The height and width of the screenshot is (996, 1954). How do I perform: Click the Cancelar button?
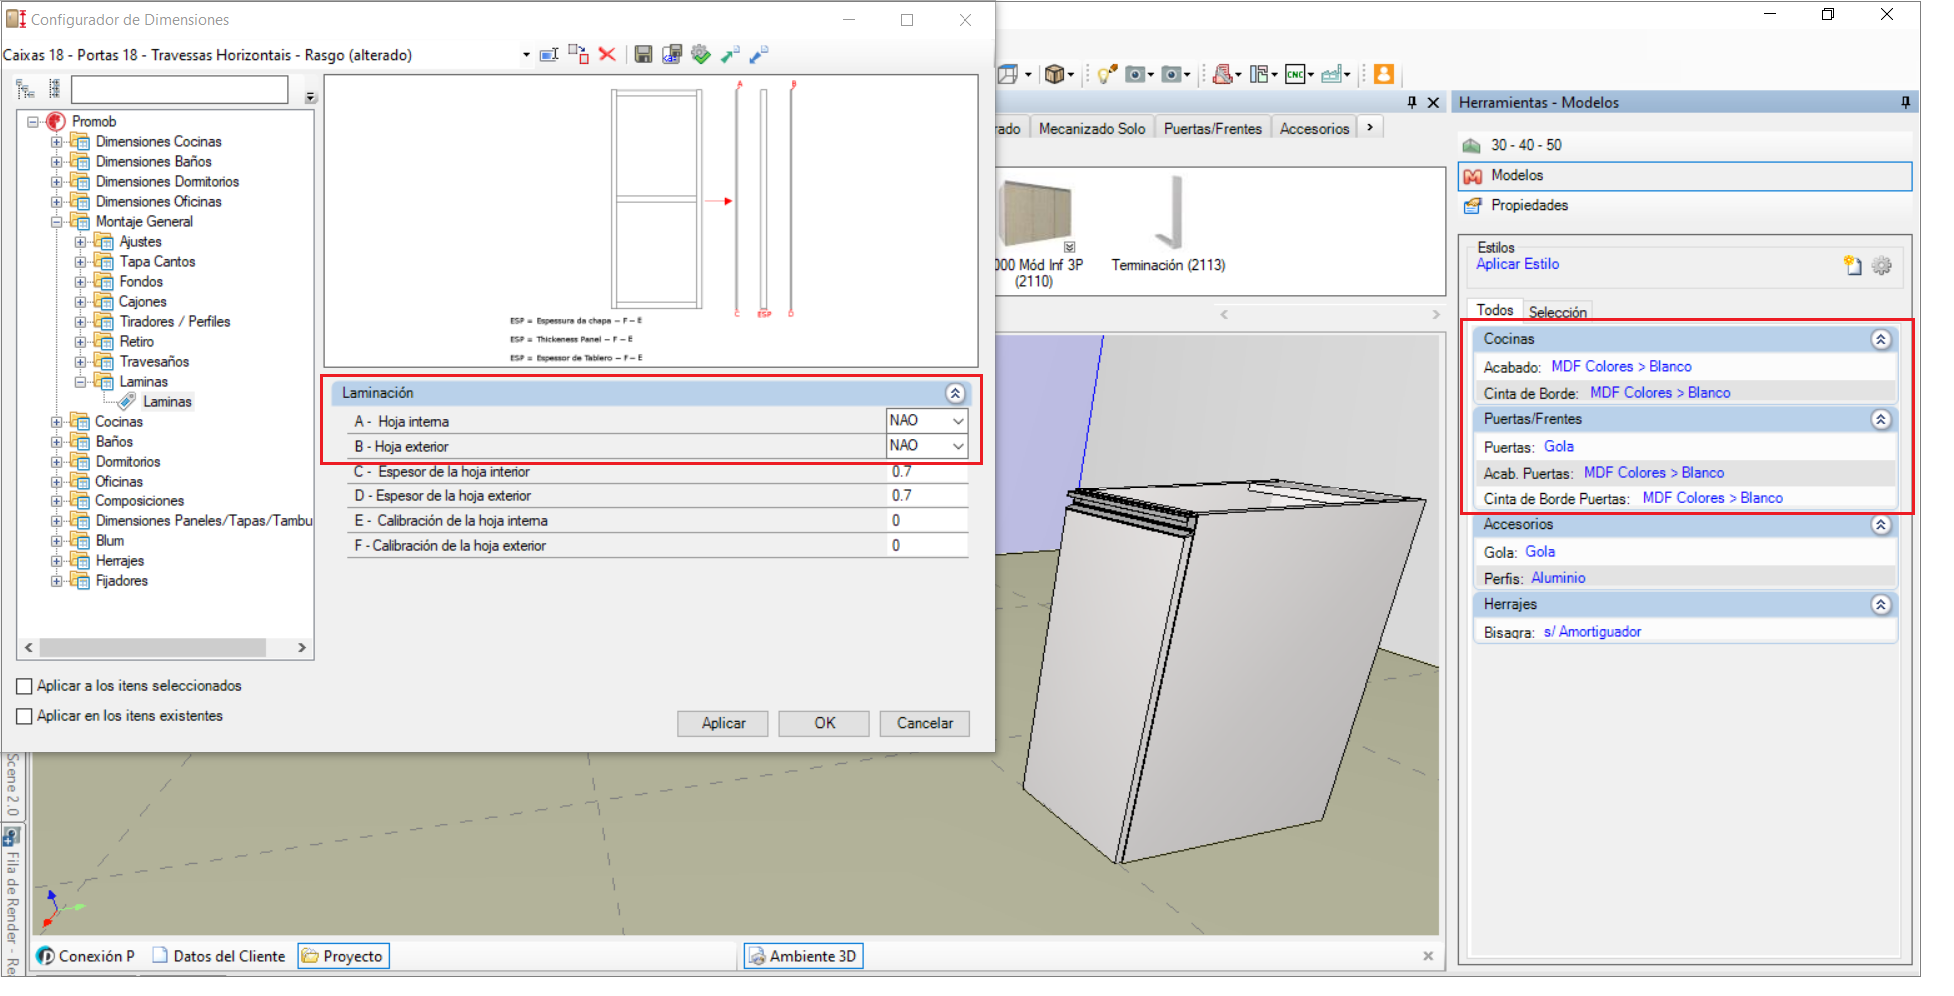[925, 723]
